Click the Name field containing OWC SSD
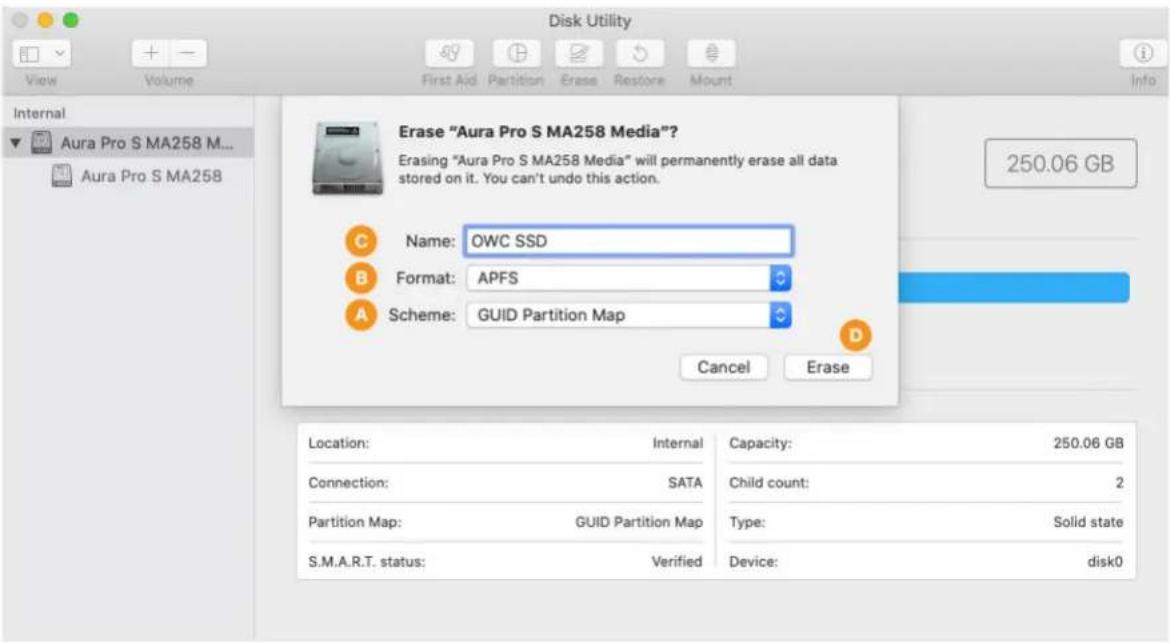1170x643 pixels. [628, 241]
